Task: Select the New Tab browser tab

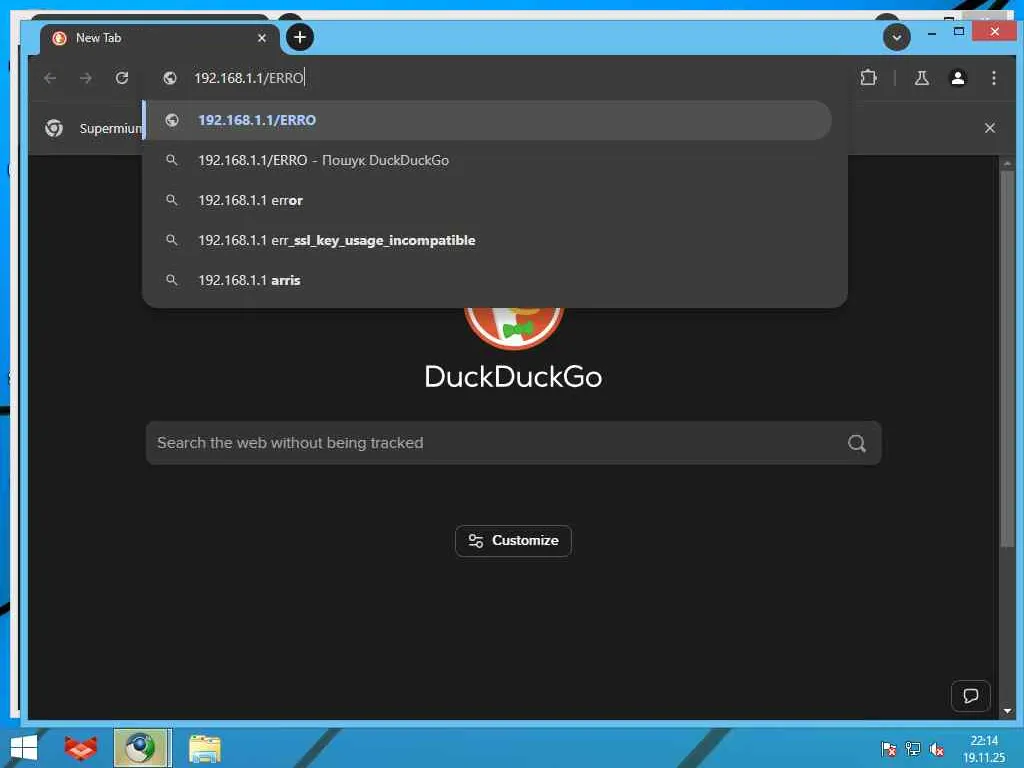Action: [x=160, y=38]
